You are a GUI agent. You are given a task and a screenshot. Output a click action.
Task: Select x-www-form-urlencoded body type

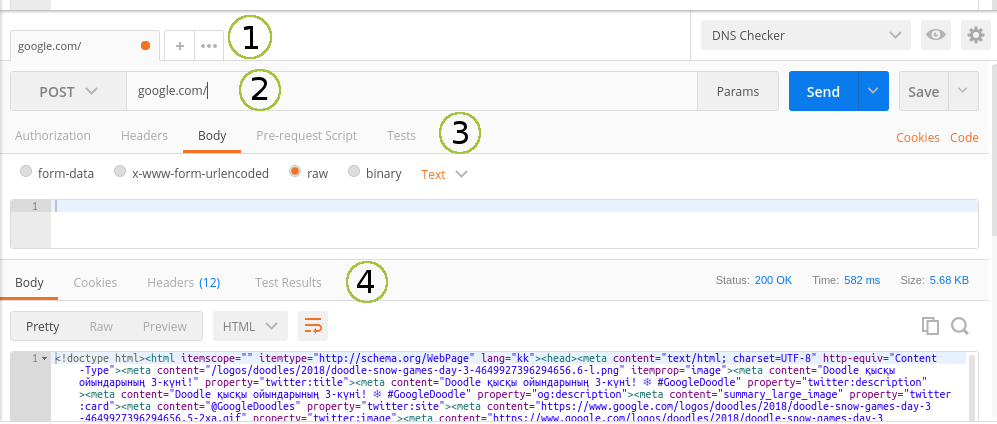click(120, 173)
